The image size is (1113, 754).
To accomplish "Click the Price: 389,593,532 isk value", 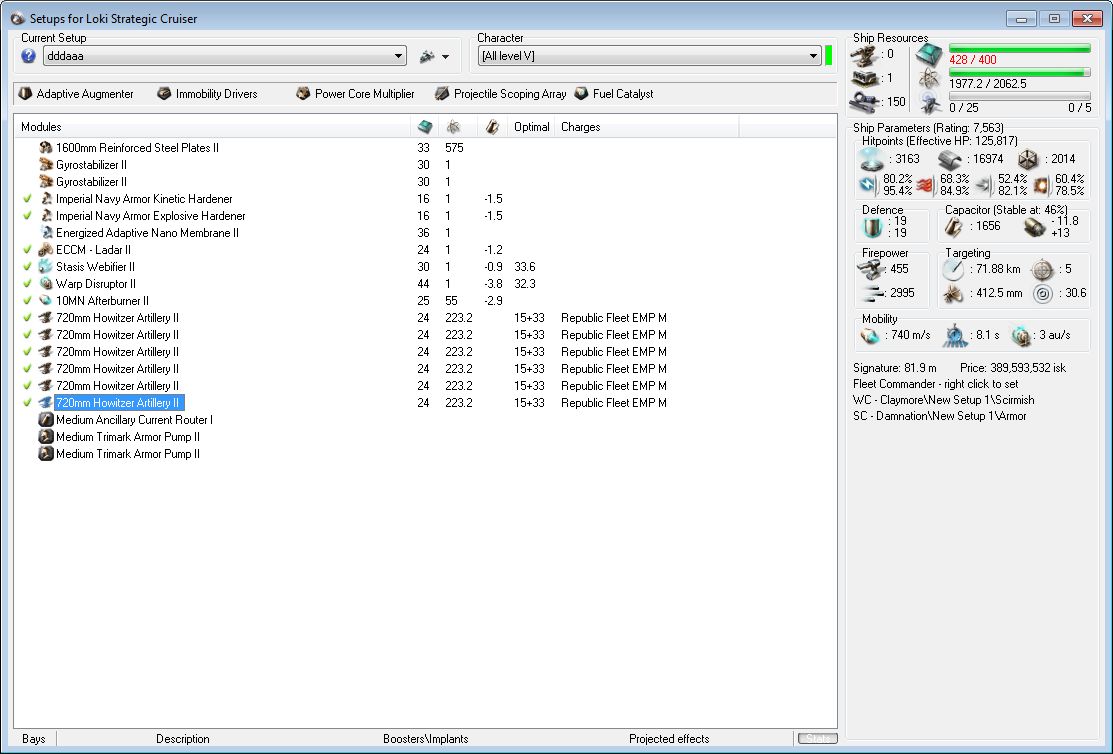I will pos(1013,368).
